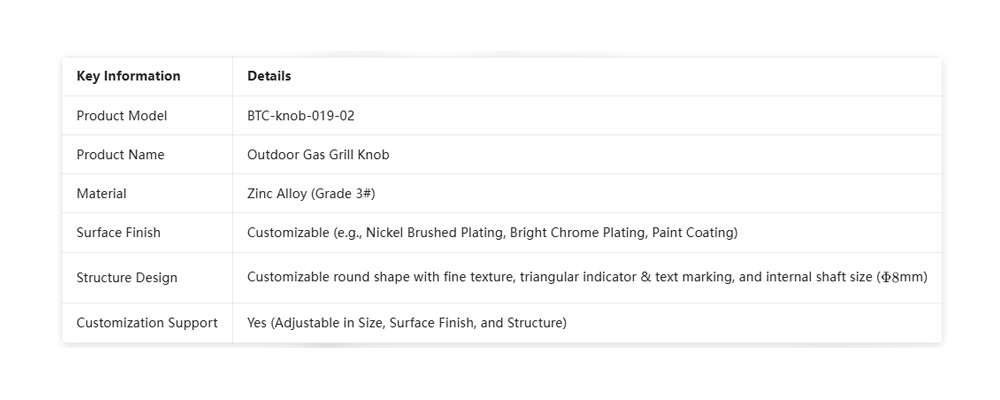Select the 'Structure Design' row label
This screenshot has width=1000, height=400.
tap(126, 278)
